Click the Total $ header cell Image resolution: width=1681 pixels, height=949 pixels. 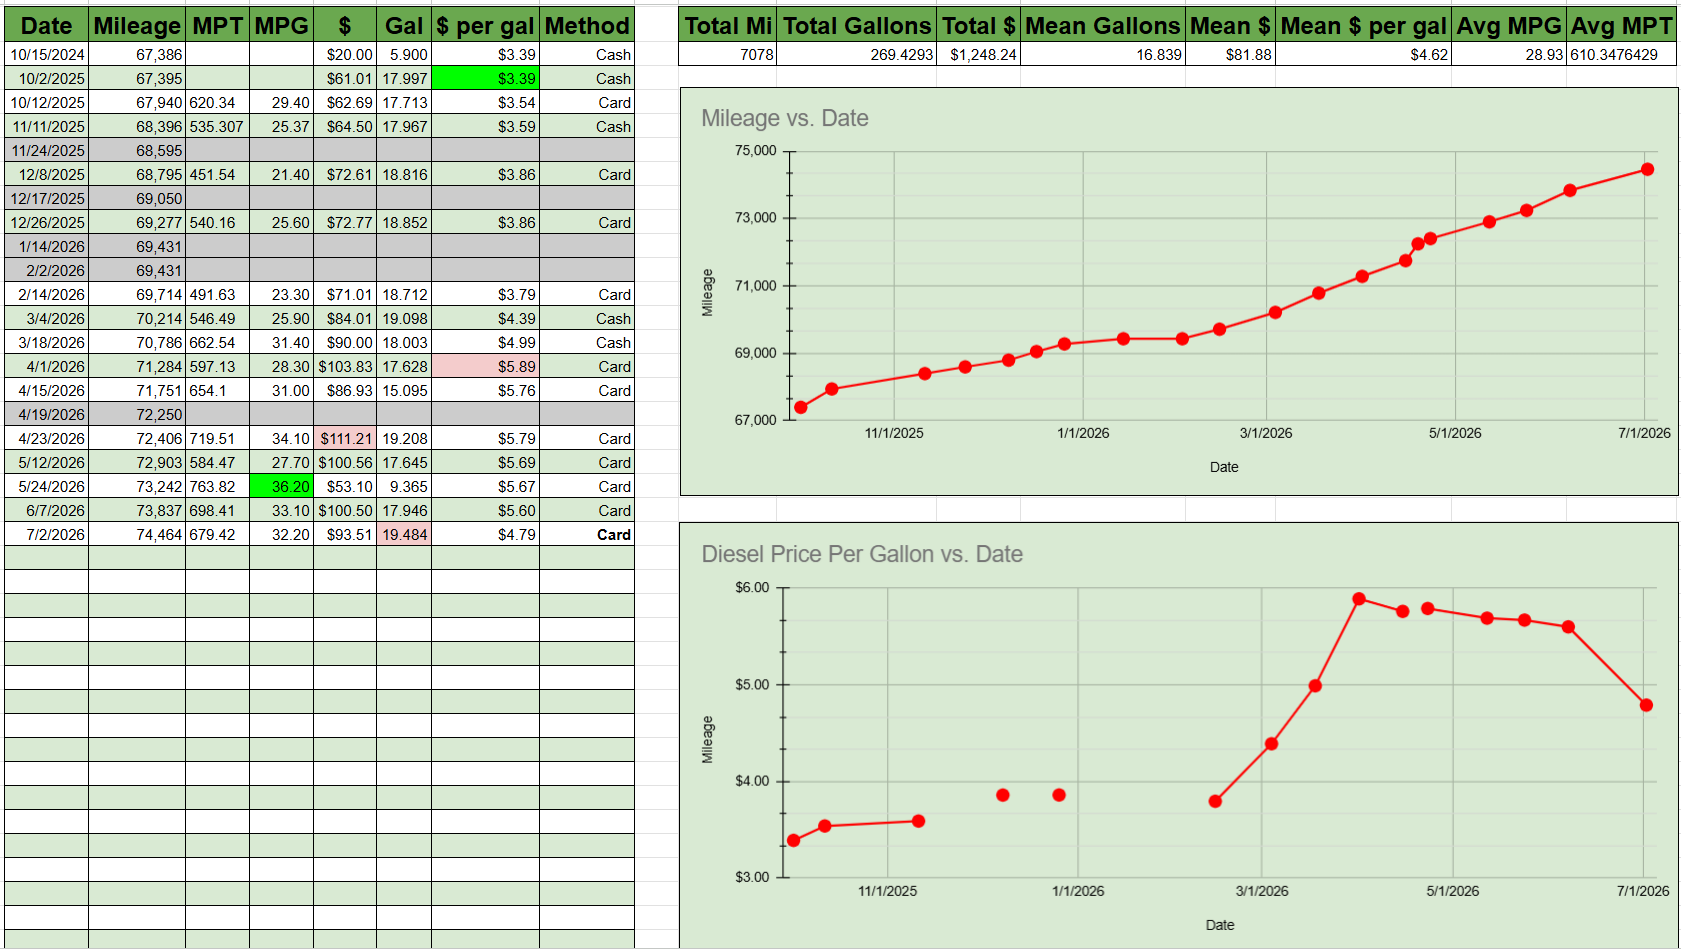click(x=978, y=26)
